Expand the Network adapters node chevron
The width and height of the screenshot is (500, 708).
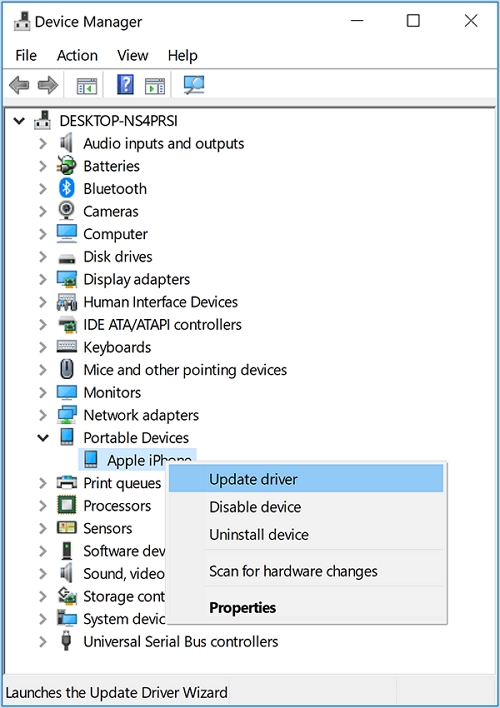click(x=43, y=415)
